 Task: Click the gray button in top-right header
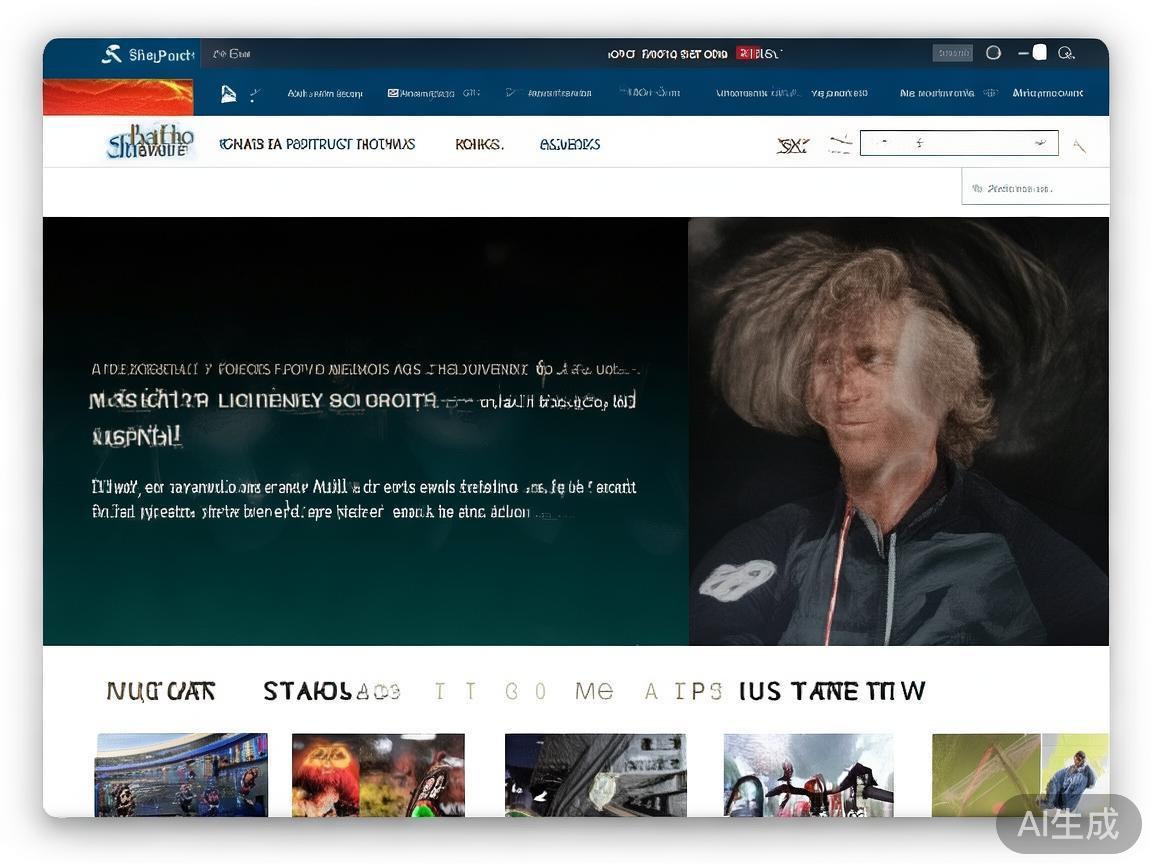click(952, 53)
